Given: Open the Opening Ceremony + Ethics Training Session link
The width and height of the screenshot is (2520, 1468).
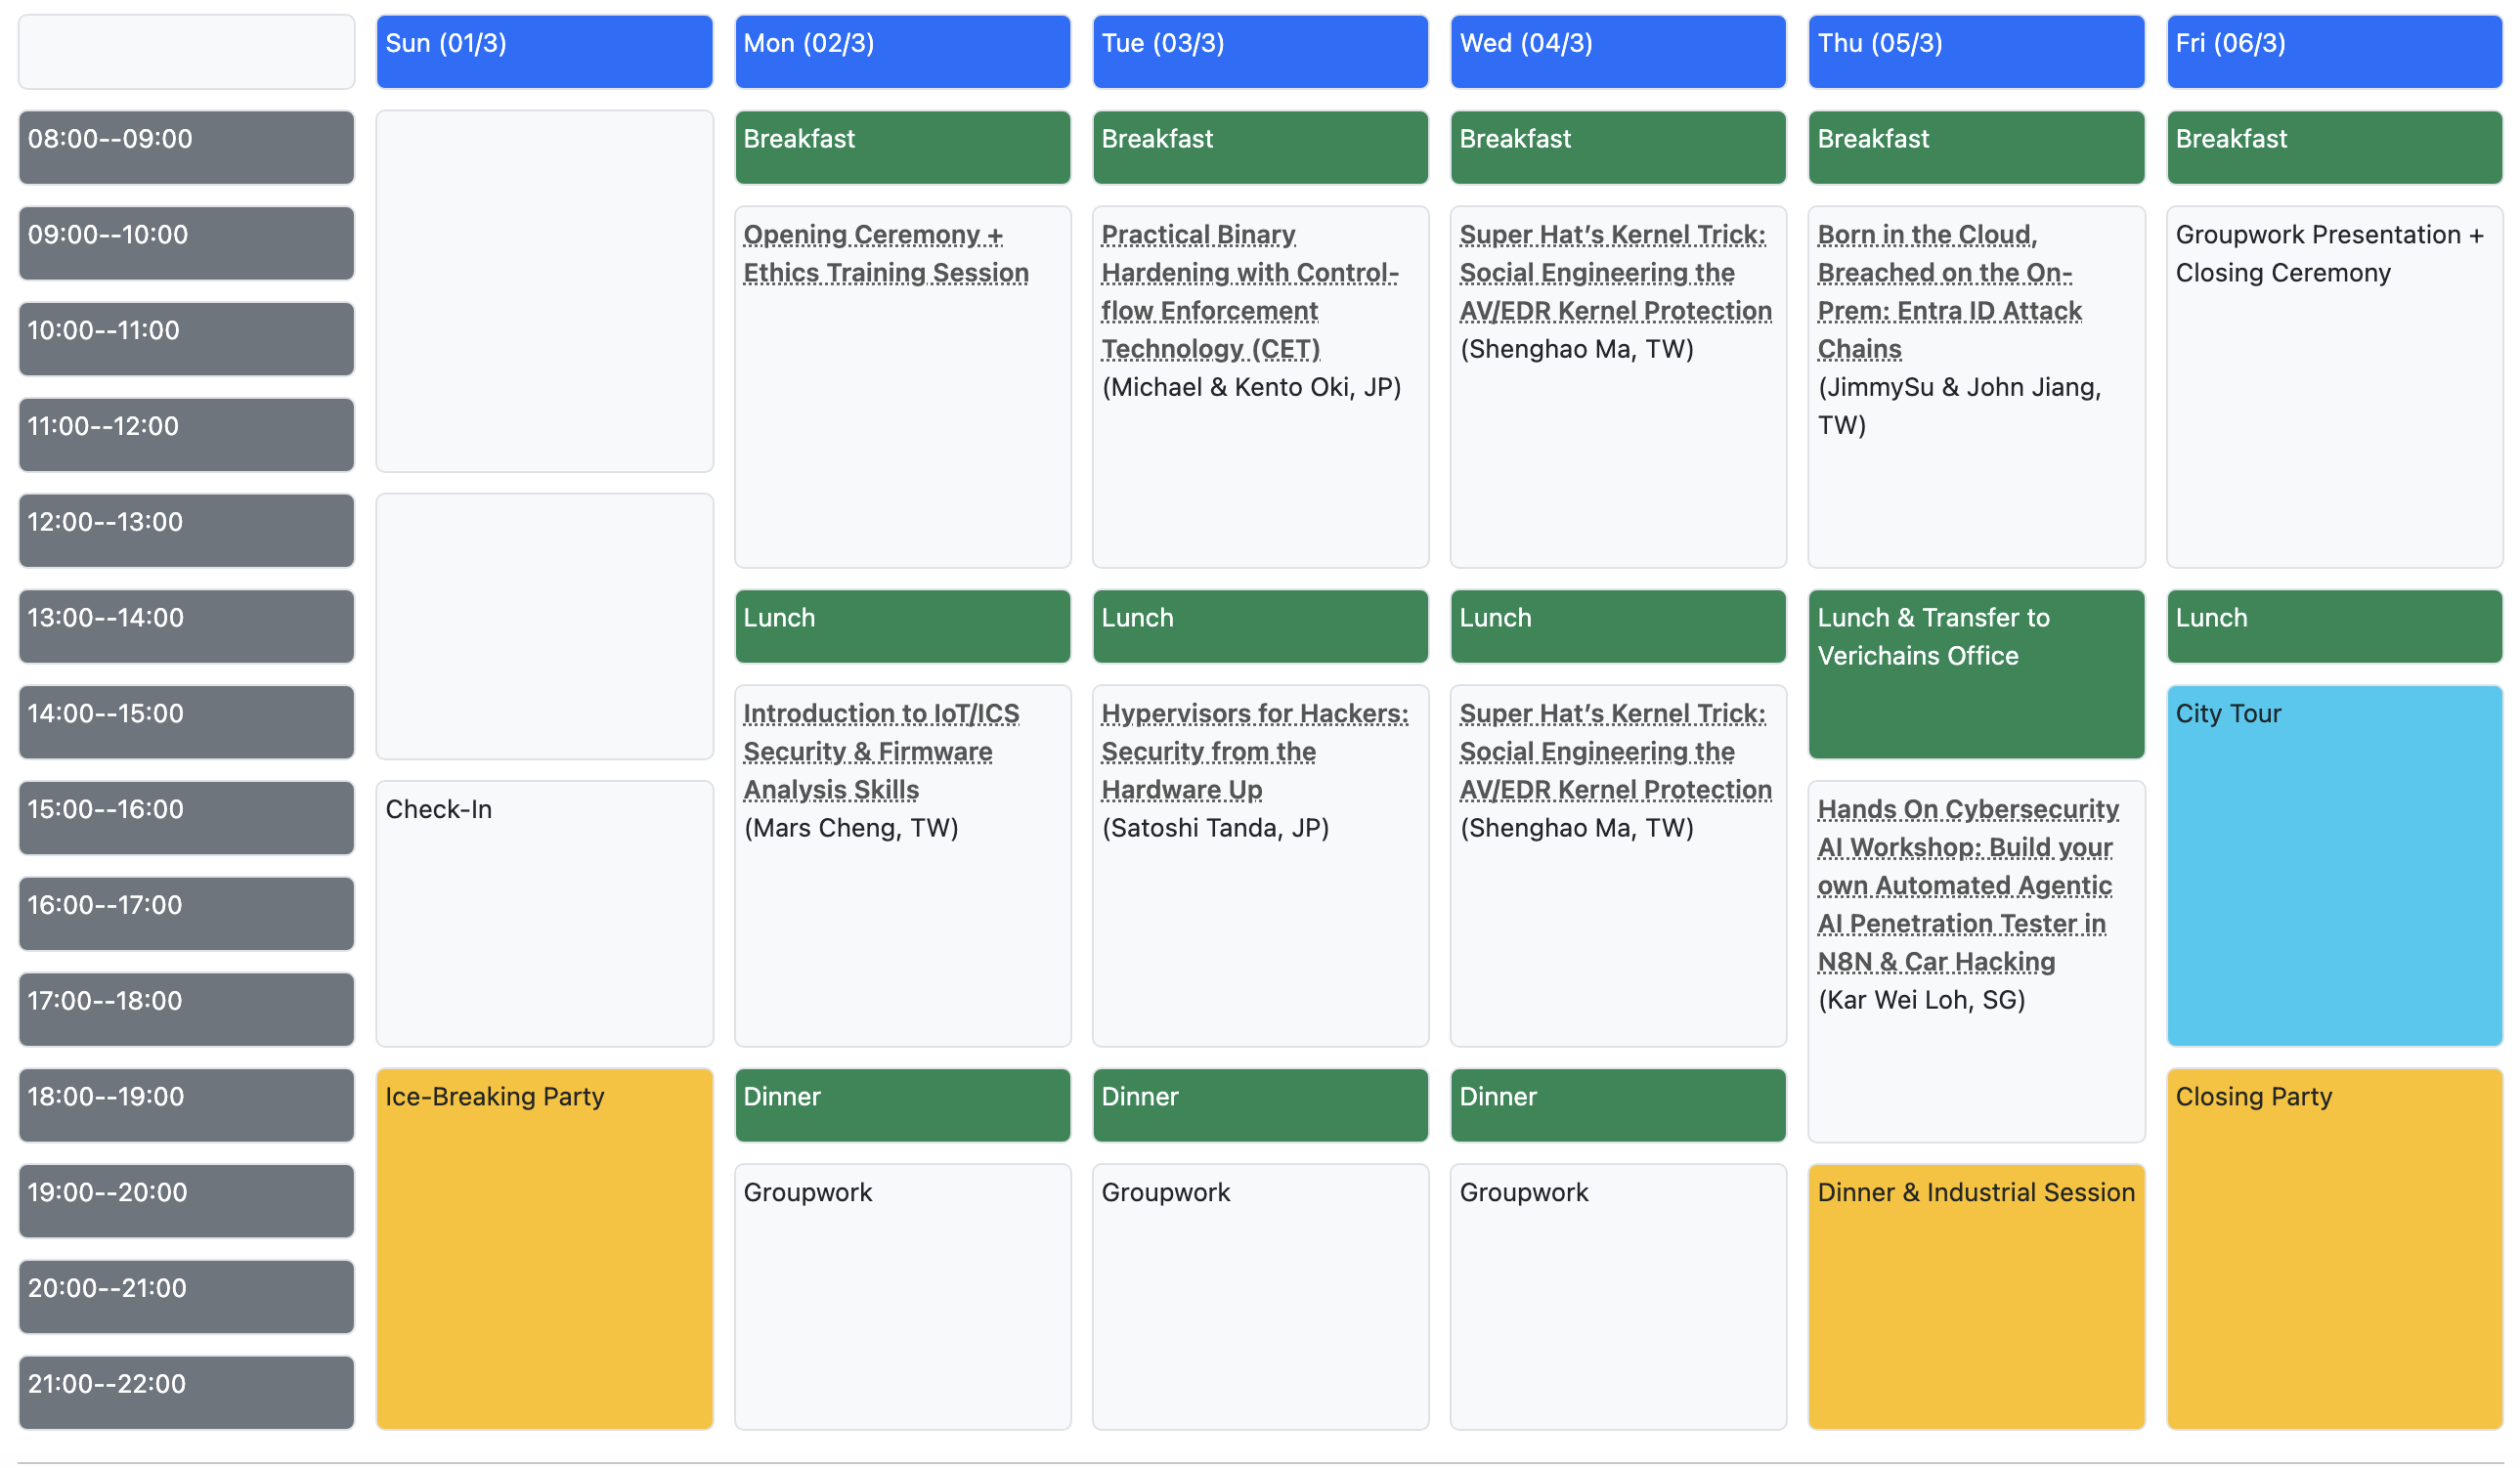Looking at the screenshot, I should tap(885, 254).
